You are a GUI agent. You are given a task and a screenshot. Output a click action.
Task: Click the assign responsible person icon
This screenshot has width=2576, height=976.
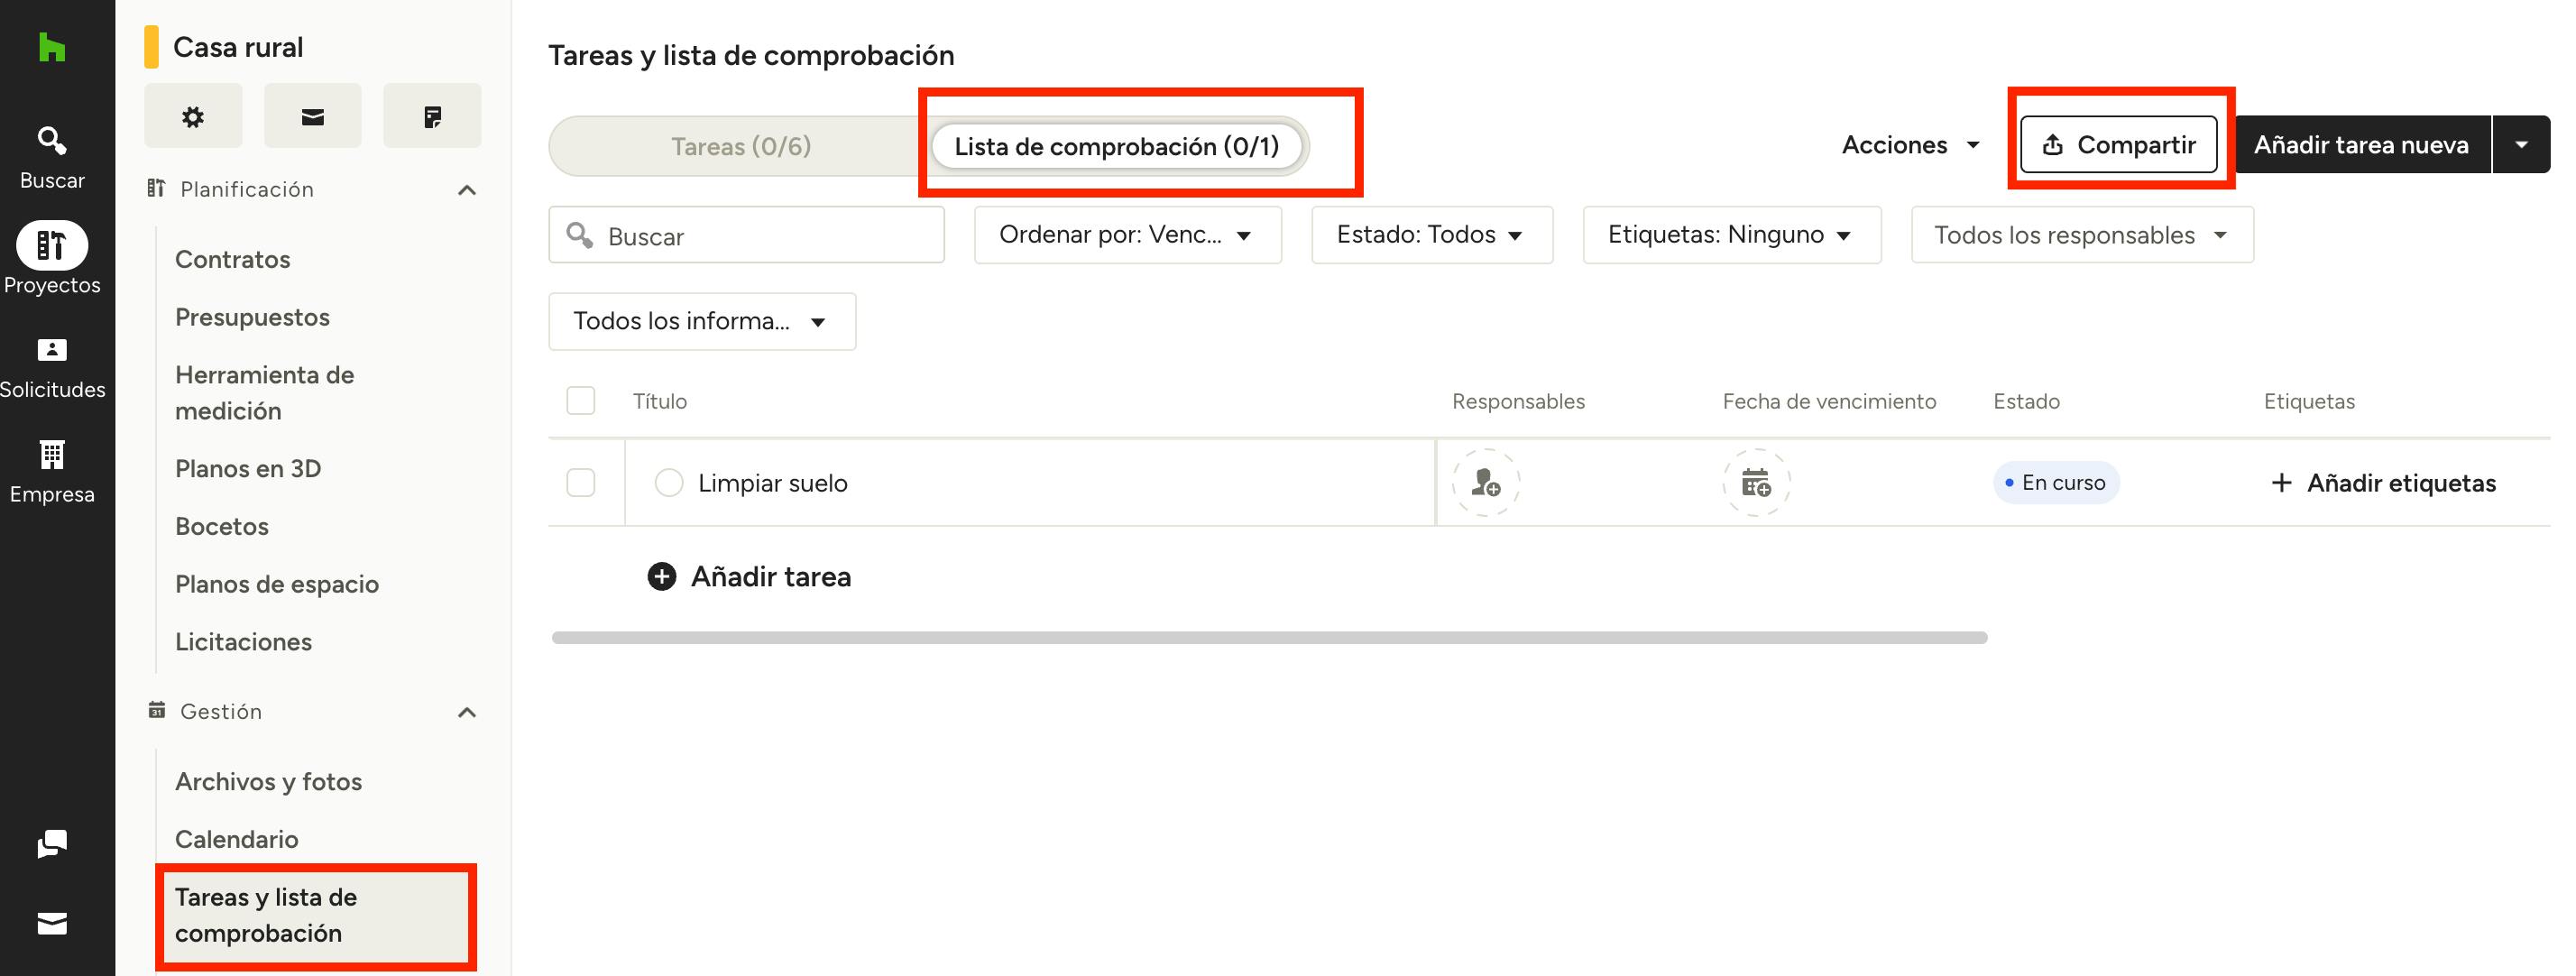pyautogui.click(x=1486, y=483)
